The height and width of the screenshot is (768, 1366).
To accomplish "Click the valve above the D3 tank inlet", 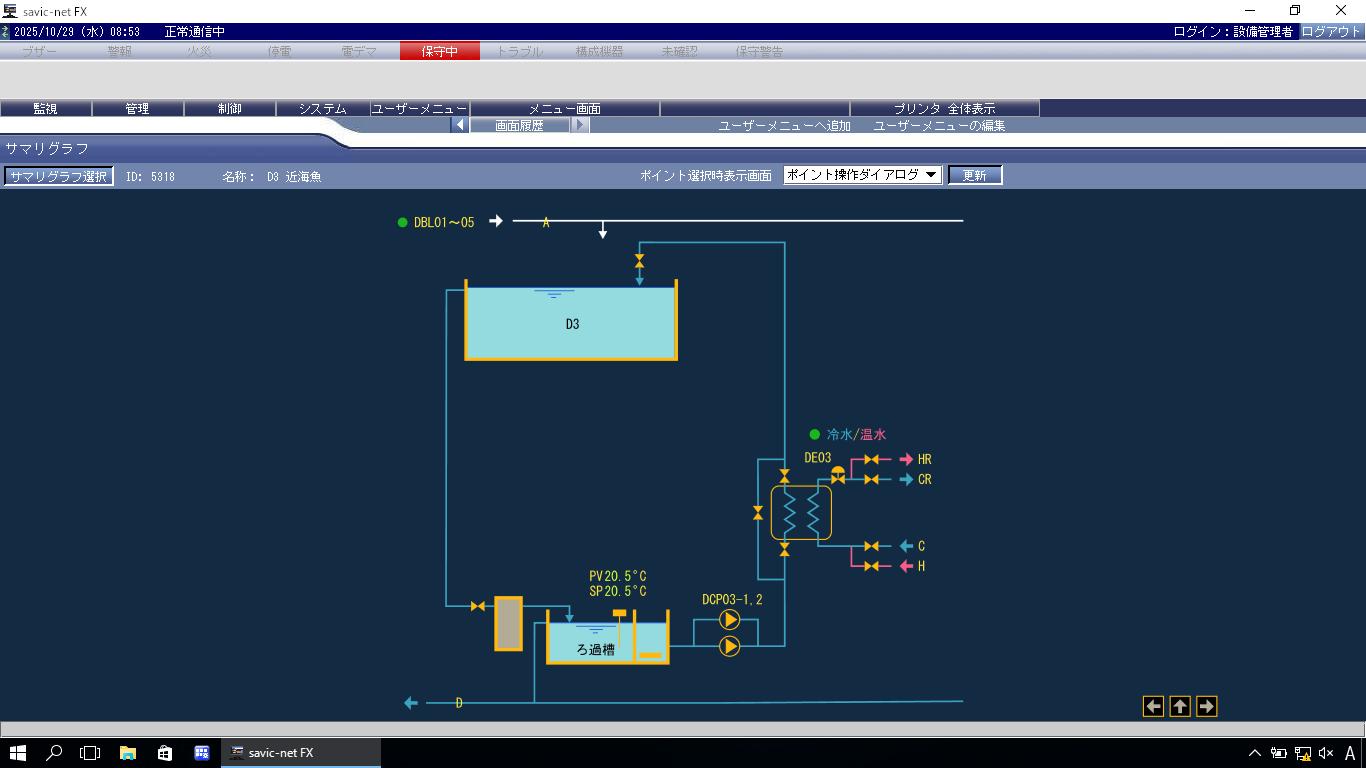I will pyautogui.click(x=639, y=260).
